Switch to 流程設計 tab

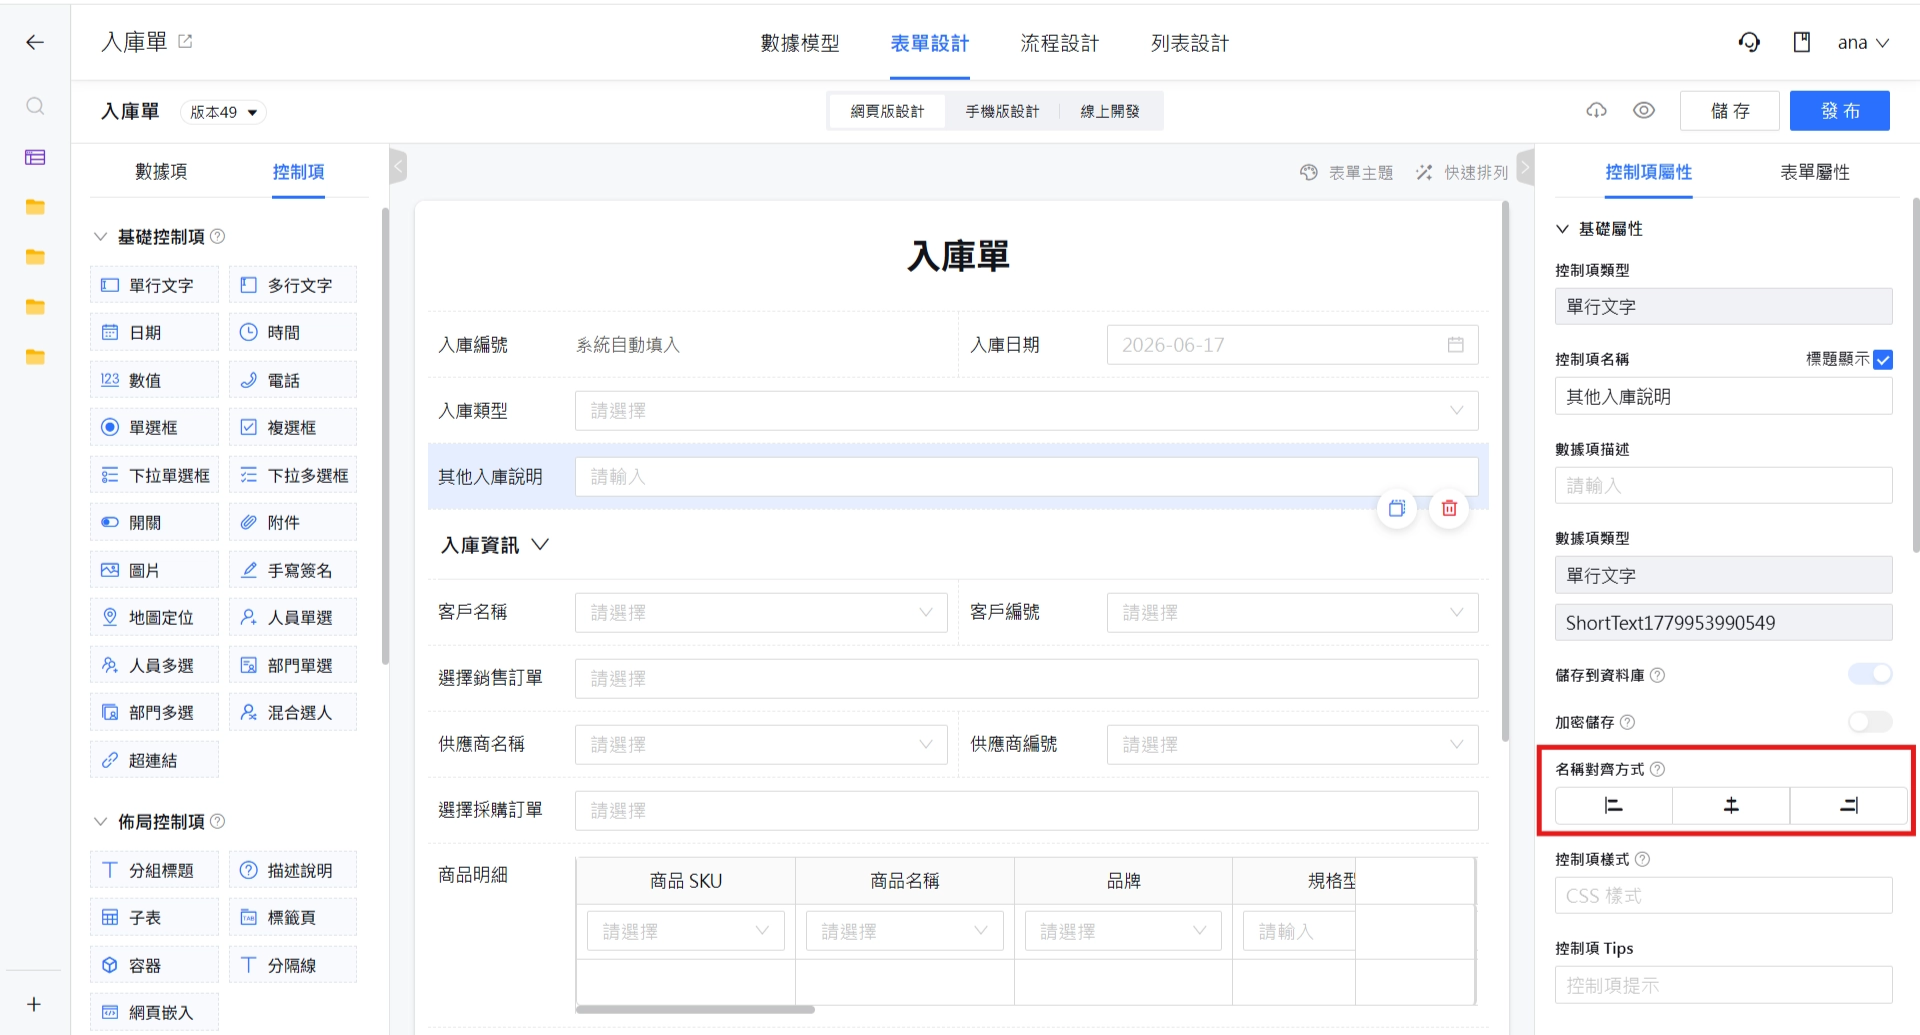click(x=1060, y=43)
